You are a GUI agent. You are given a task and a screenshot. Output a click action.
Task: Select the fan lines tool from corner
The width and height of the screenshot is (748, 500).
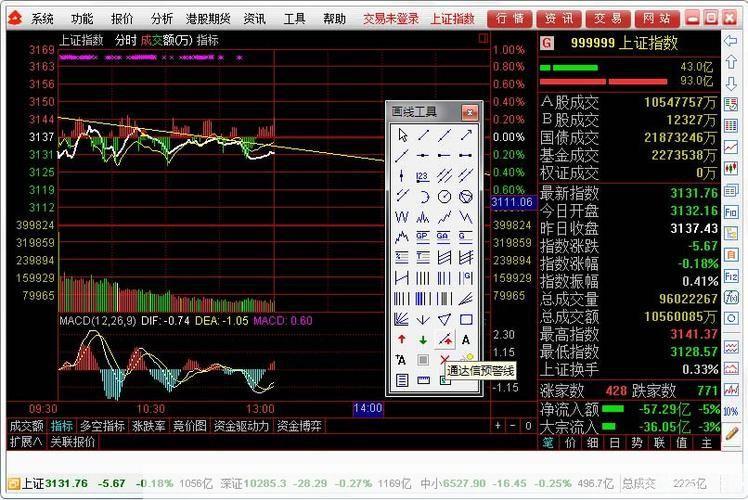click(x=402, y=319)
